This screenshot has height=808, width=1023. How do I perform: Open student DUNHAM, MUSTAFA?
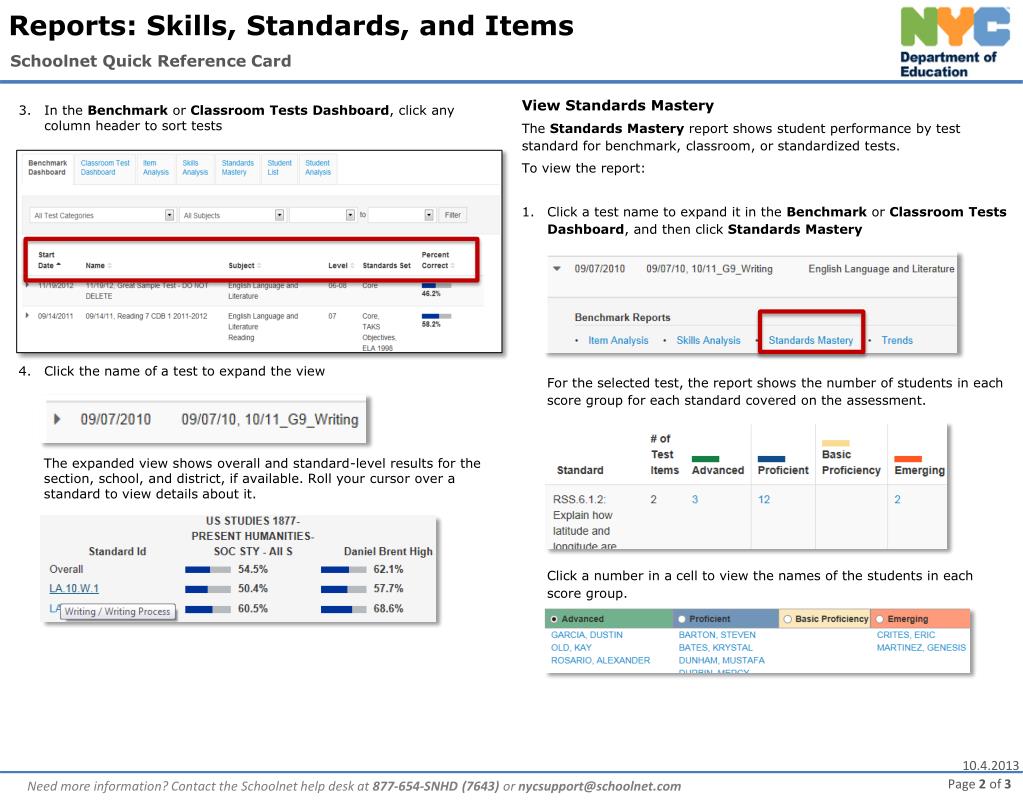721,660
